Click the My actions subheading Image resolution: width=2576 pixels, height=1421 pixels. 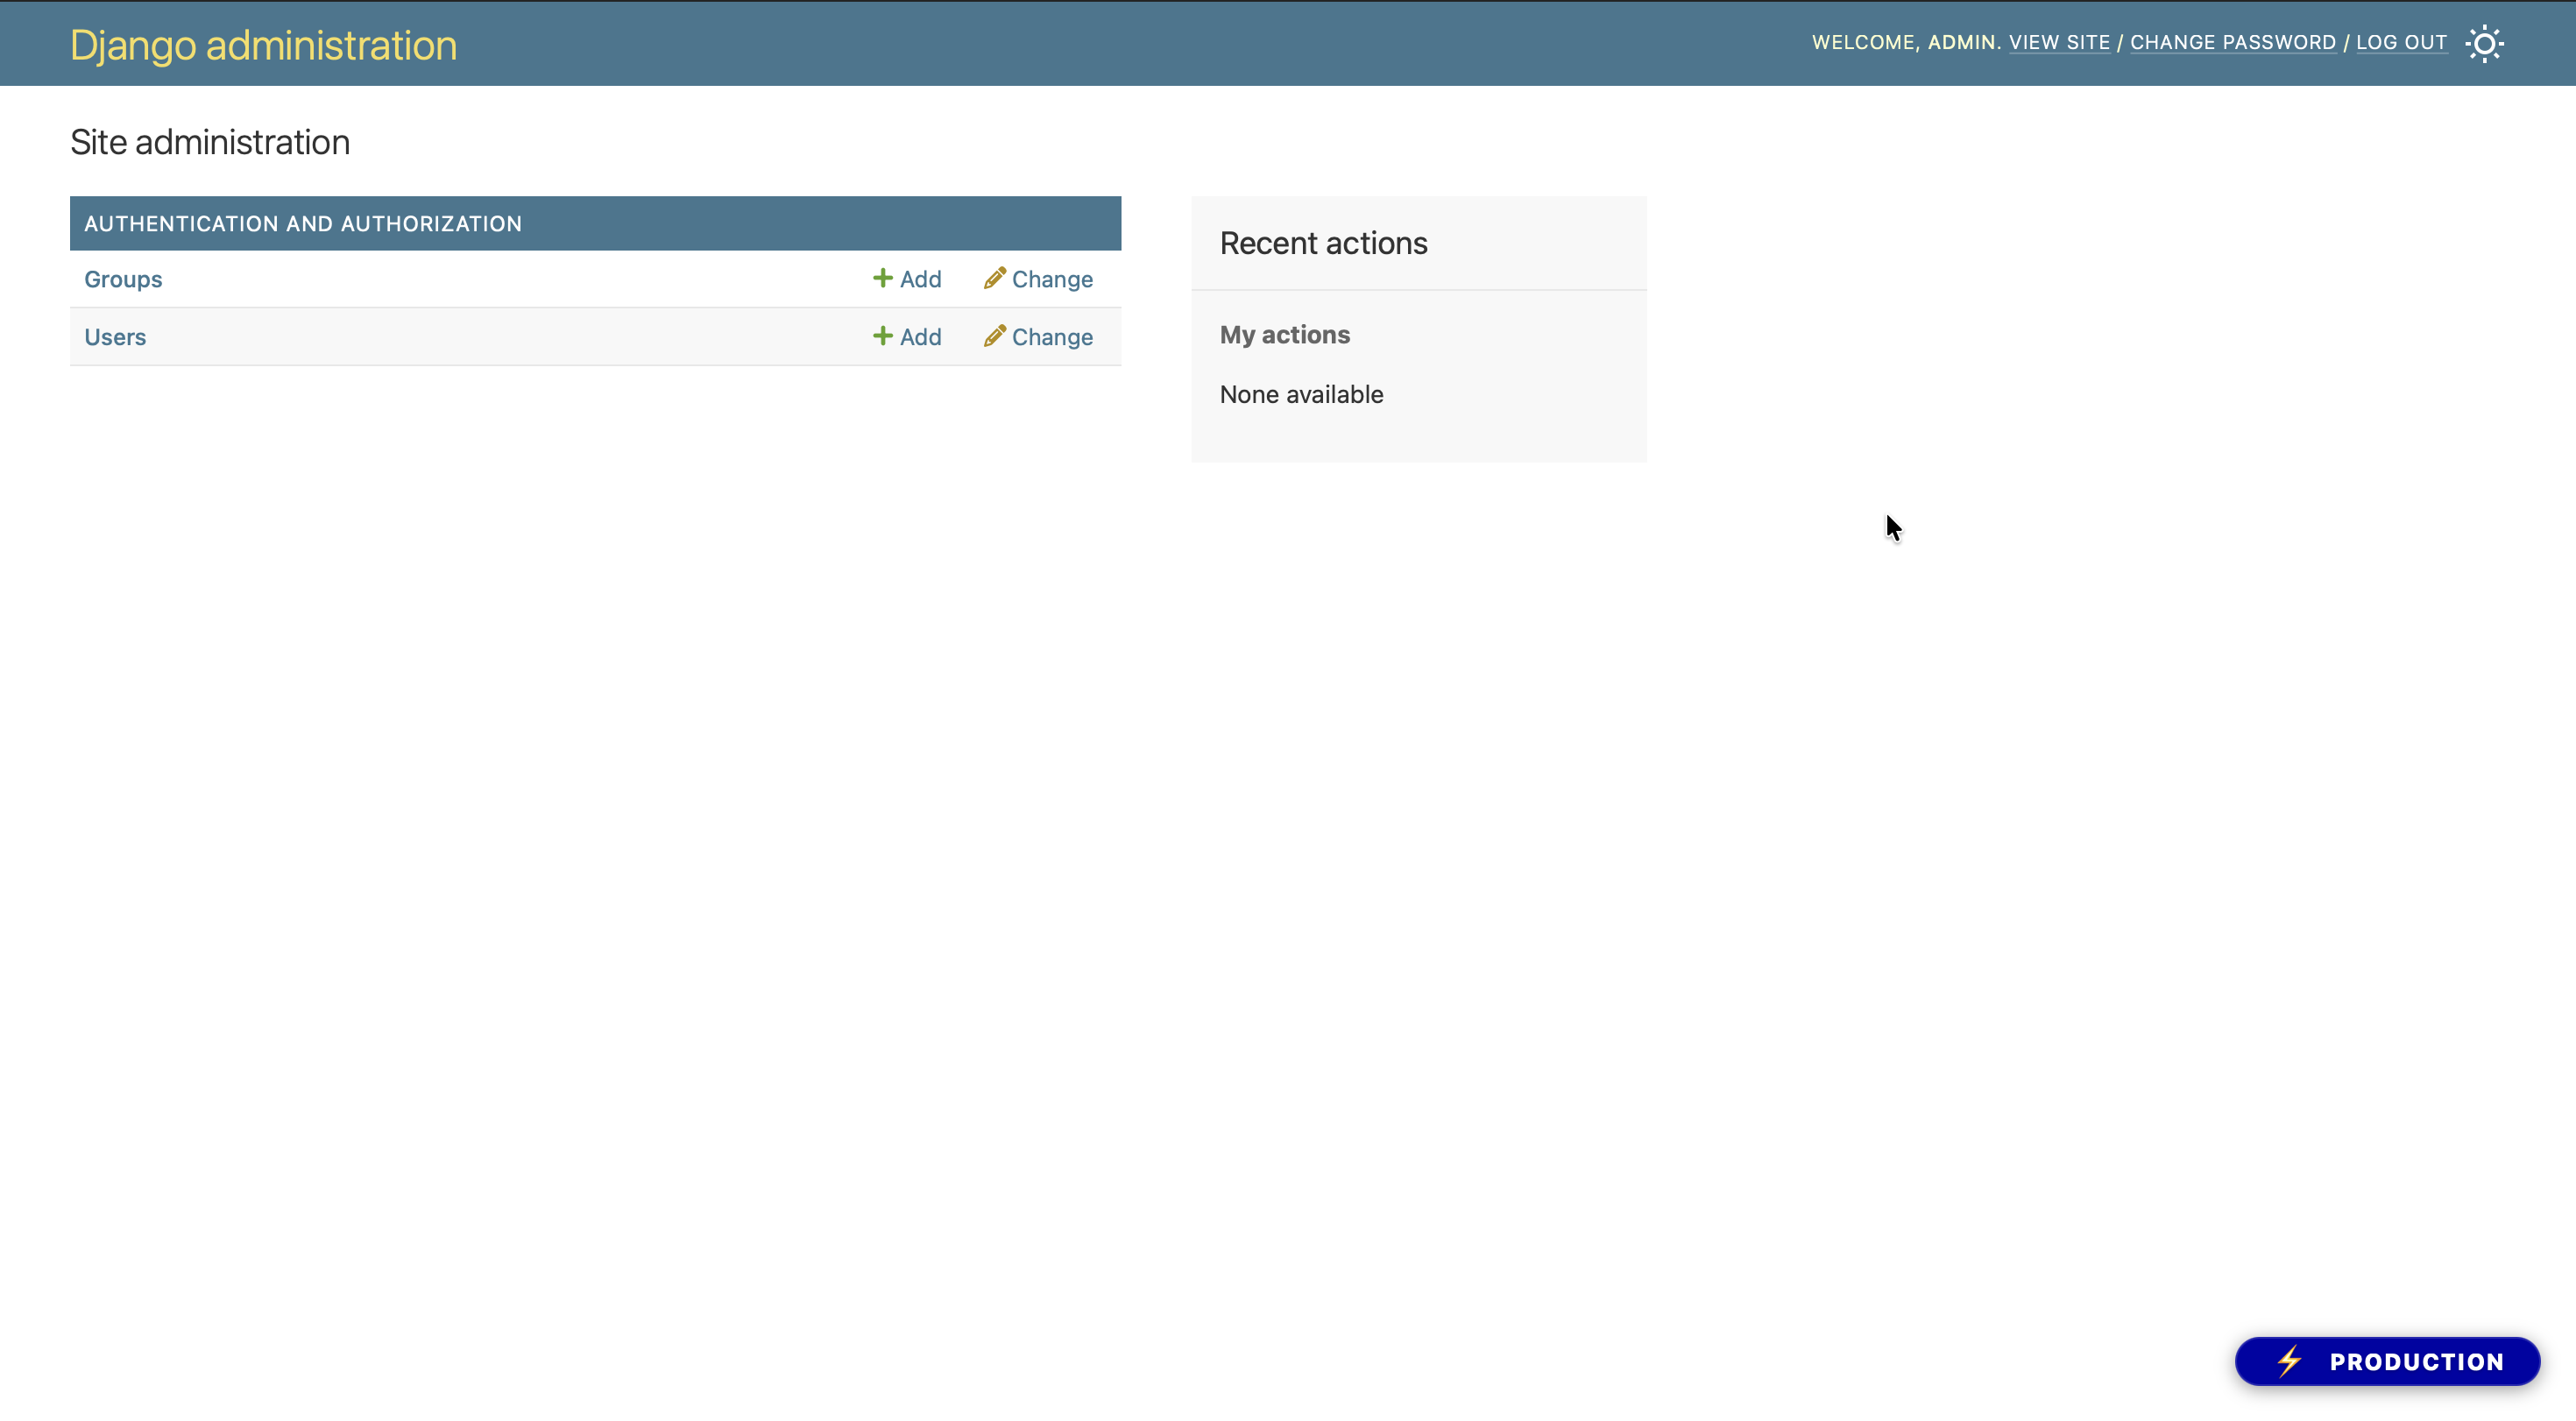(1285, 335)
